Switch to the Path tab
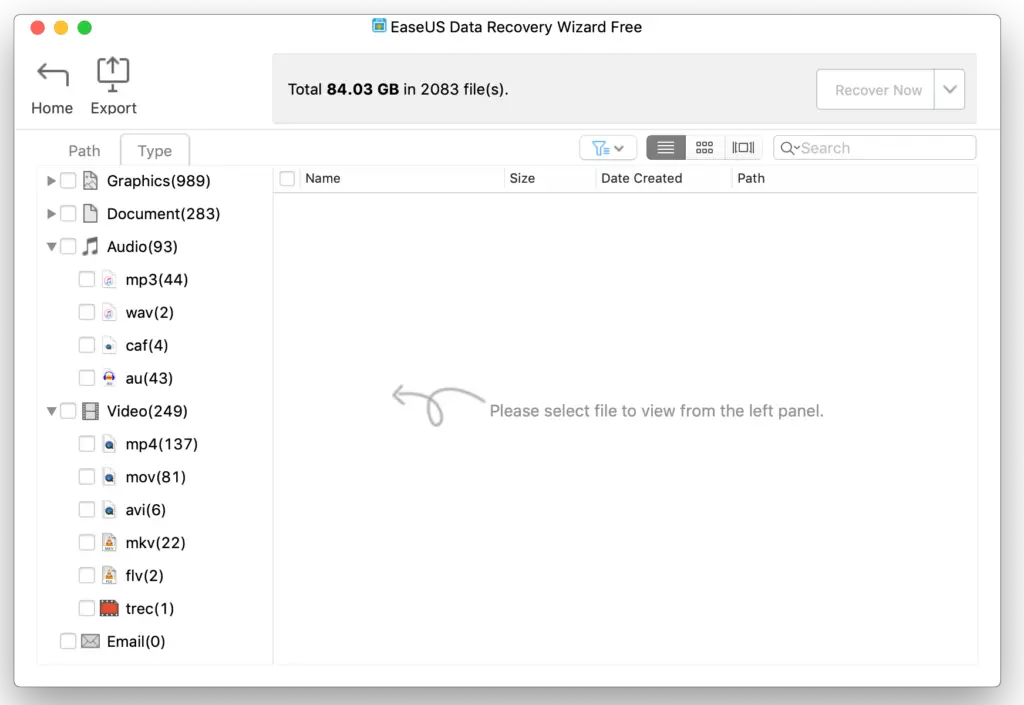 pyautogui.click(x=84, y=151)
